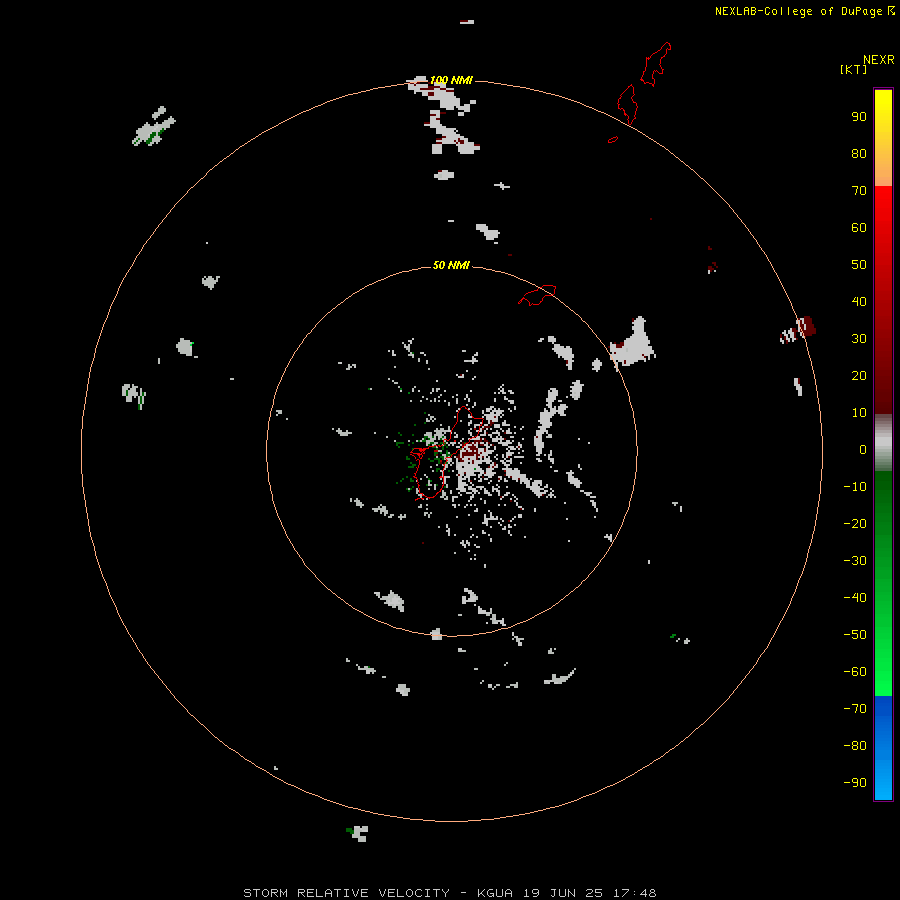Select the 60 value on the color scale

tap(859, 227)
